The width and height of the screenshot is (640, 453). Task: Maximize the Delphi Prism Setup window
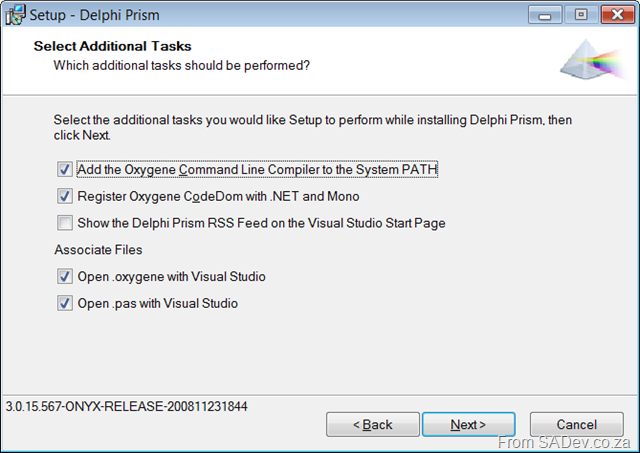[581, 15]
